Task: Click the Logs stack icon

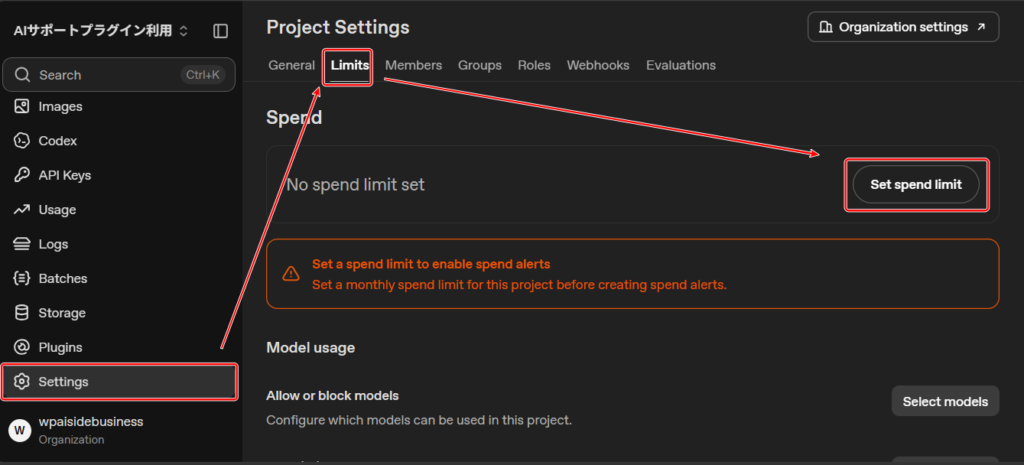Action: (x=22, y=244)
